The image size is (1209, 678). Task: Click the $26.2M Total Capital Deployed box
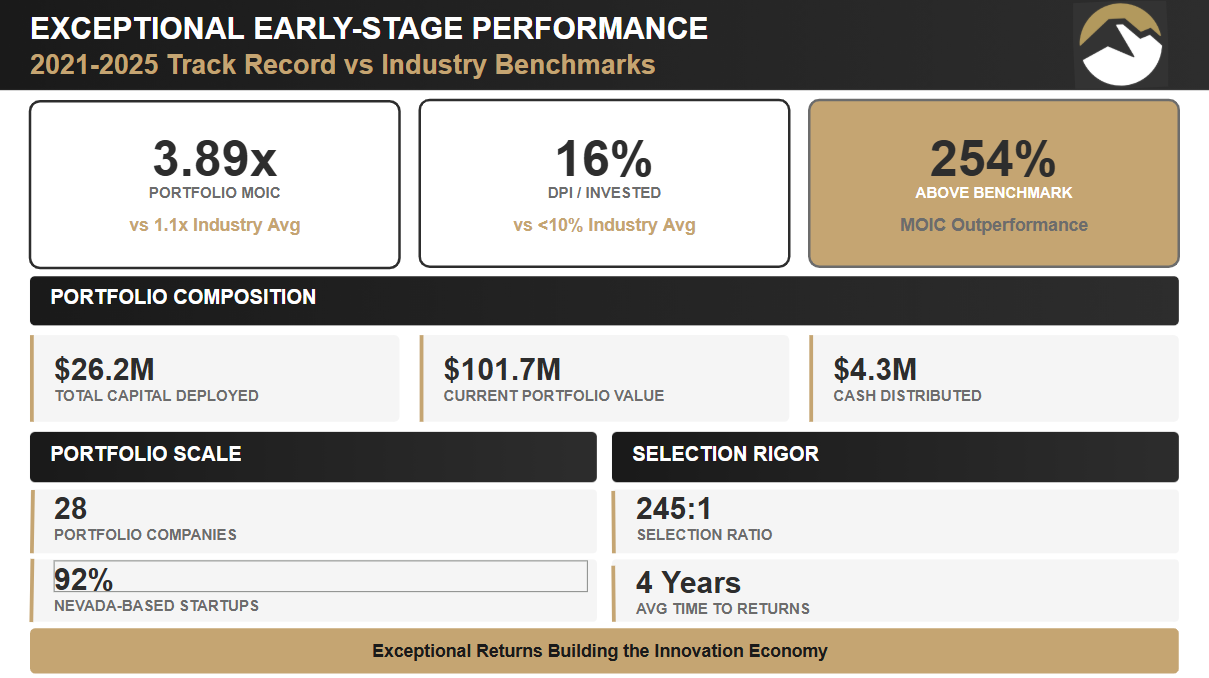pyautogui.click(x=215, y=379)
